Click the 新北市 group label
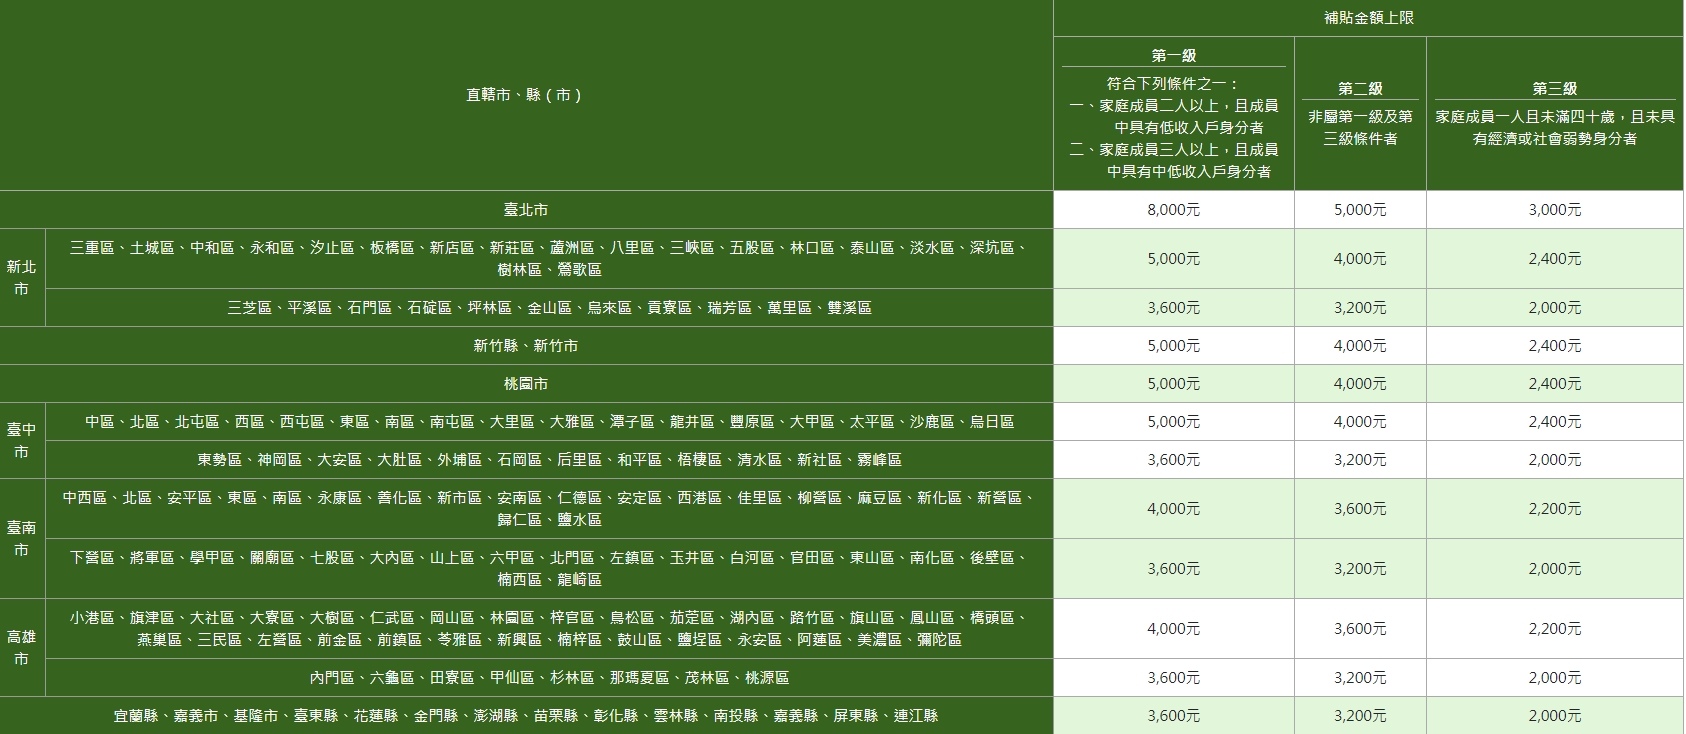 [x=21, y=278]
